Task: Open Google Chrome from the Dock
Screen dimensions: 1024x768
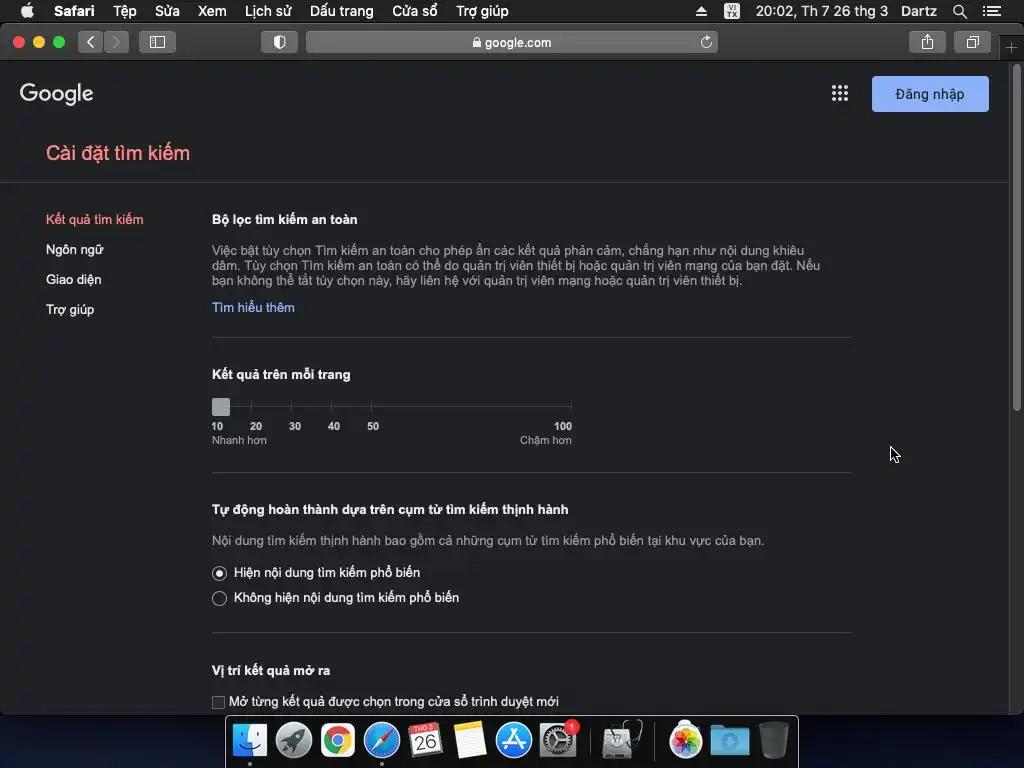Action: (x=338, y=740)
